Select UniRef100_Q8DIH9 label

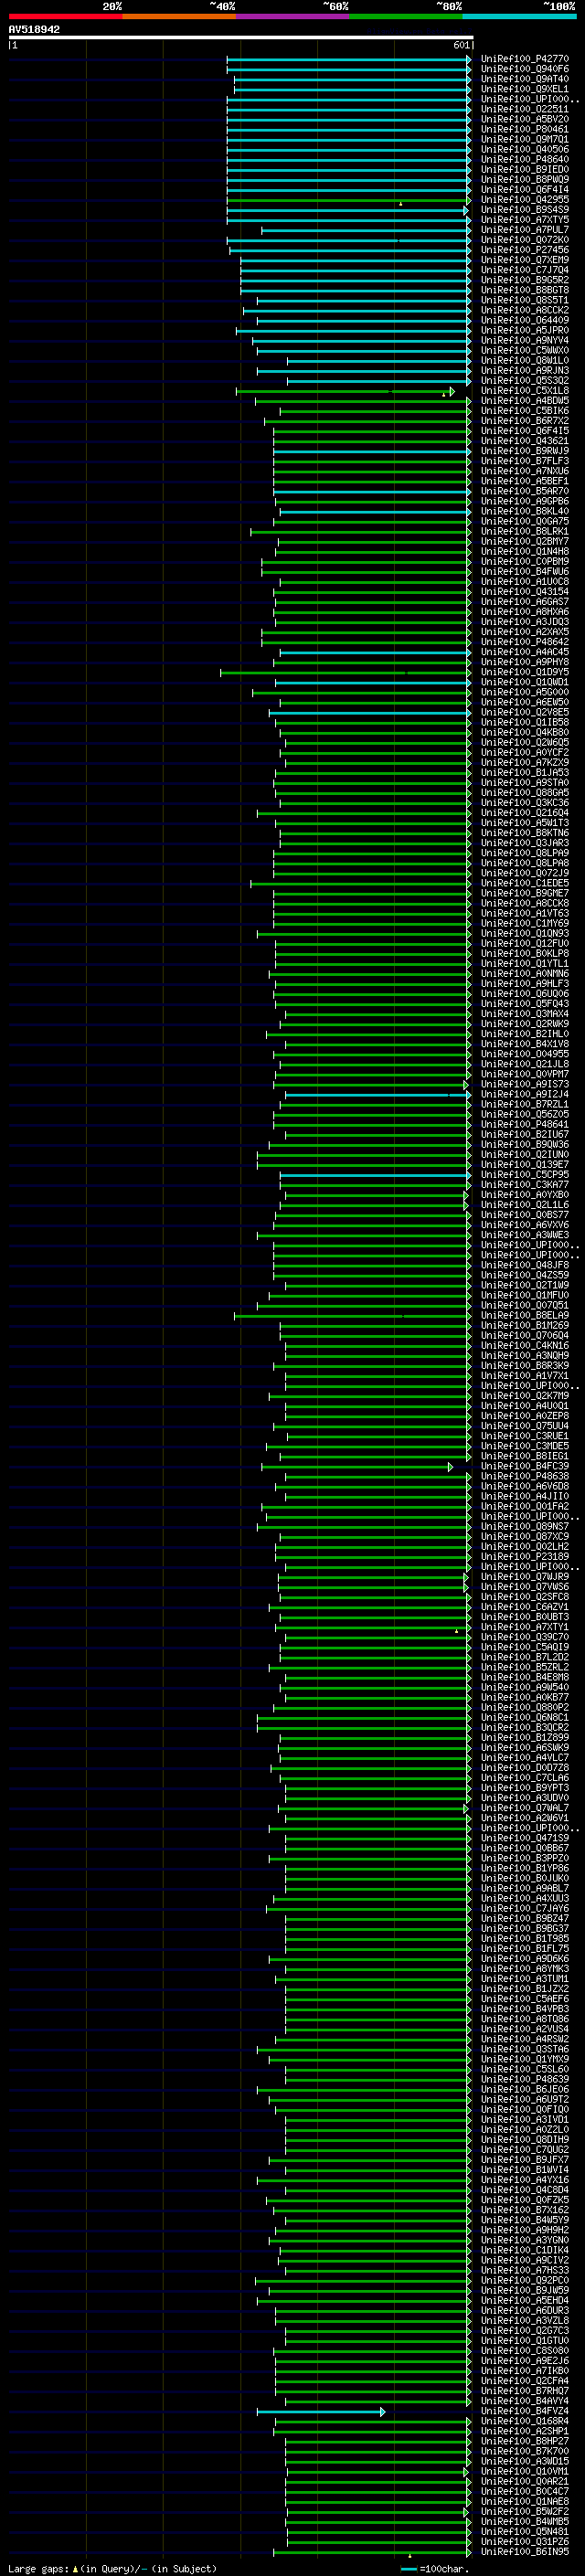(x=524, y=2139)
